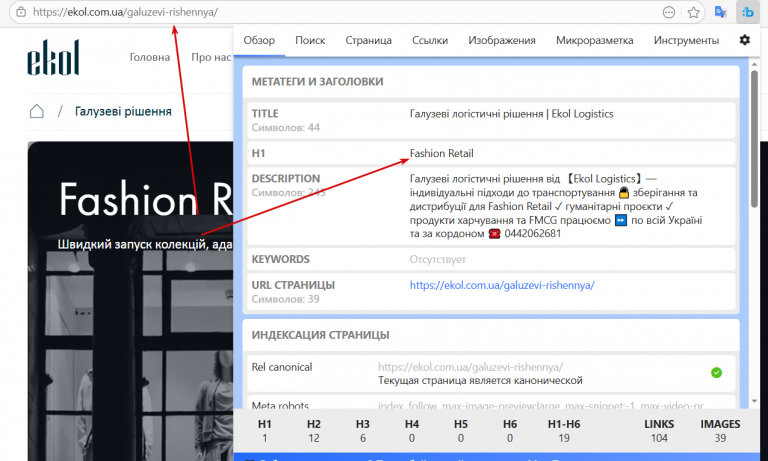Click the DESCRIPTION meta text

556,206
